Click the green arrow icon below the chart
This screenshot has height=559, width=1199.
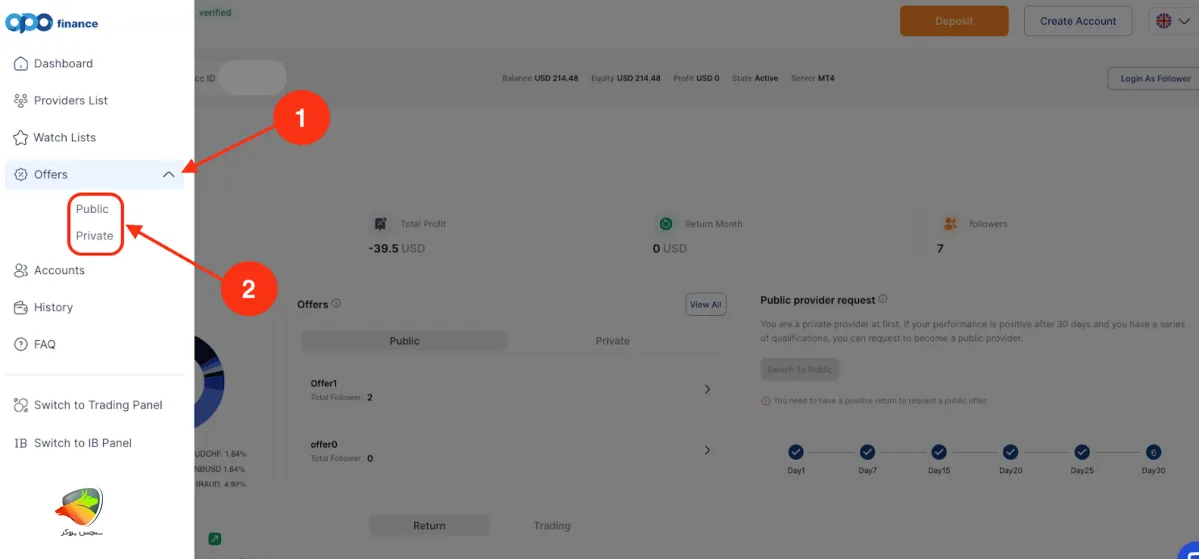pos(215,539)
